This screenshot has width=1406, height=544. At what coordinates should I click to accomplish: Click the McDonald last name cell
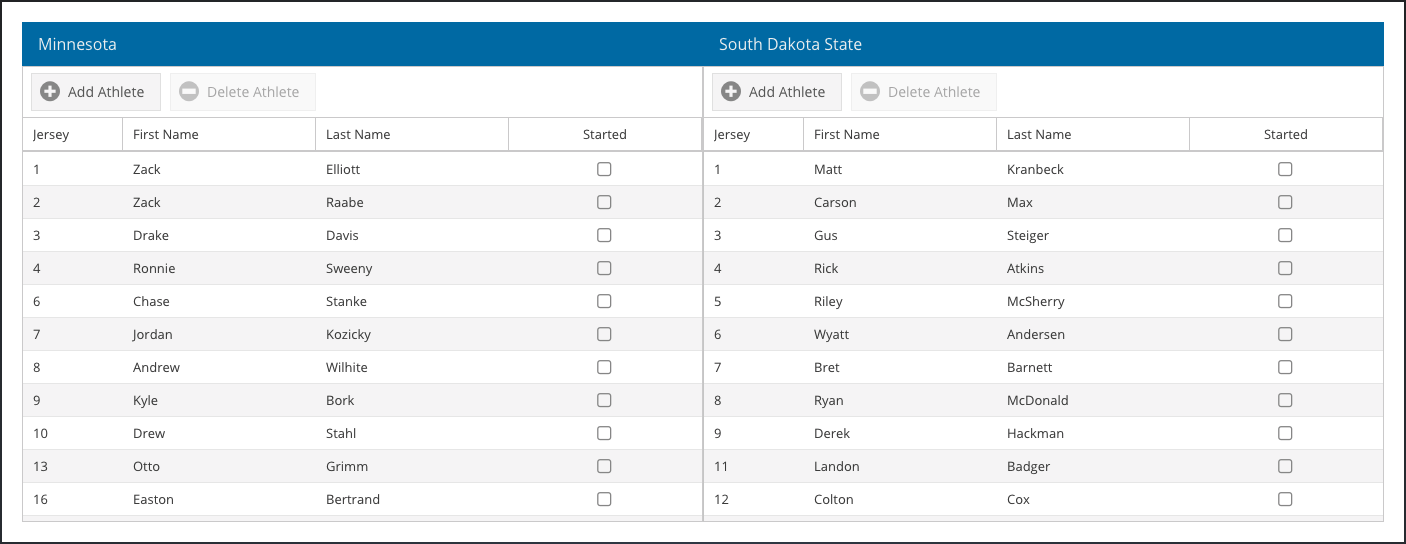(1093, 400)
